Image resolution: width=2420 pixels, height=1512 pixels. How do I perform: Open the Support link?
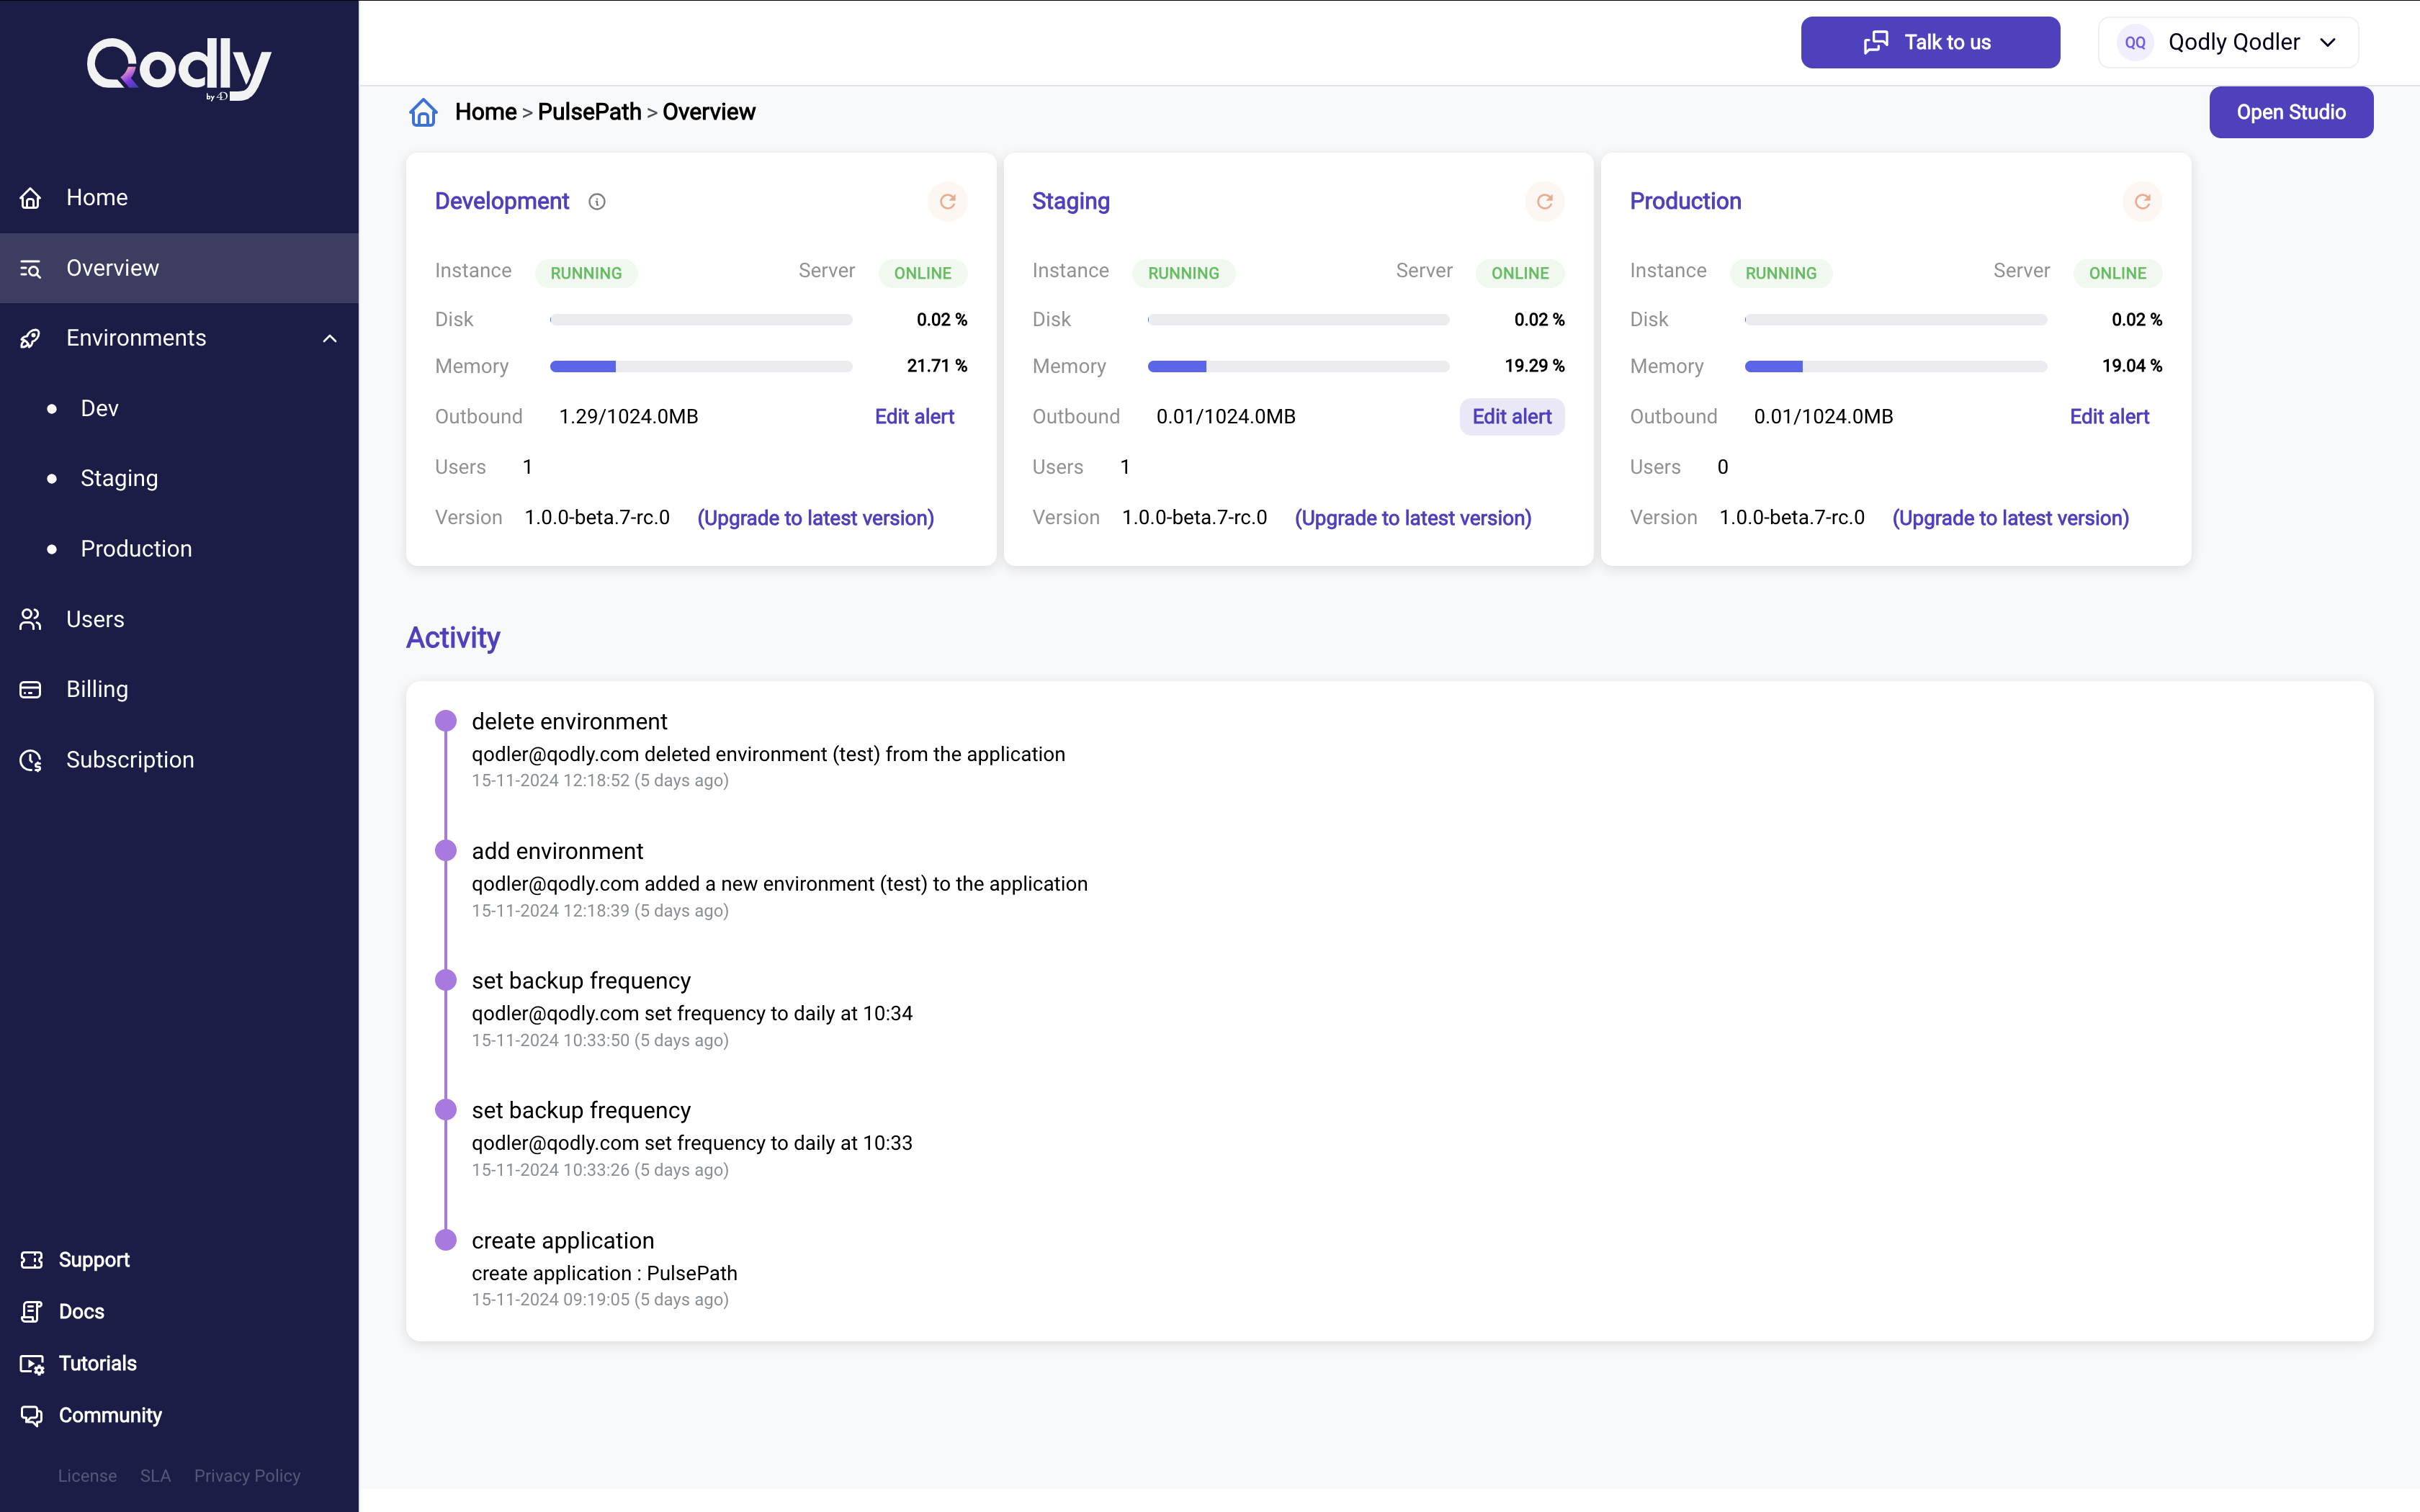coord(94,1260)
